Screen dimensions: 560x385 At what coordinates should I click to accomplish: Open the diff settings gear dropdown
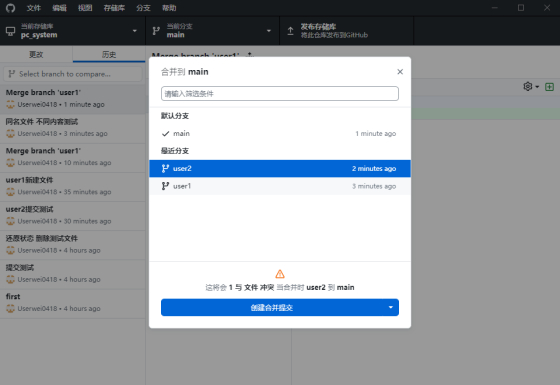tap(531, 86)
